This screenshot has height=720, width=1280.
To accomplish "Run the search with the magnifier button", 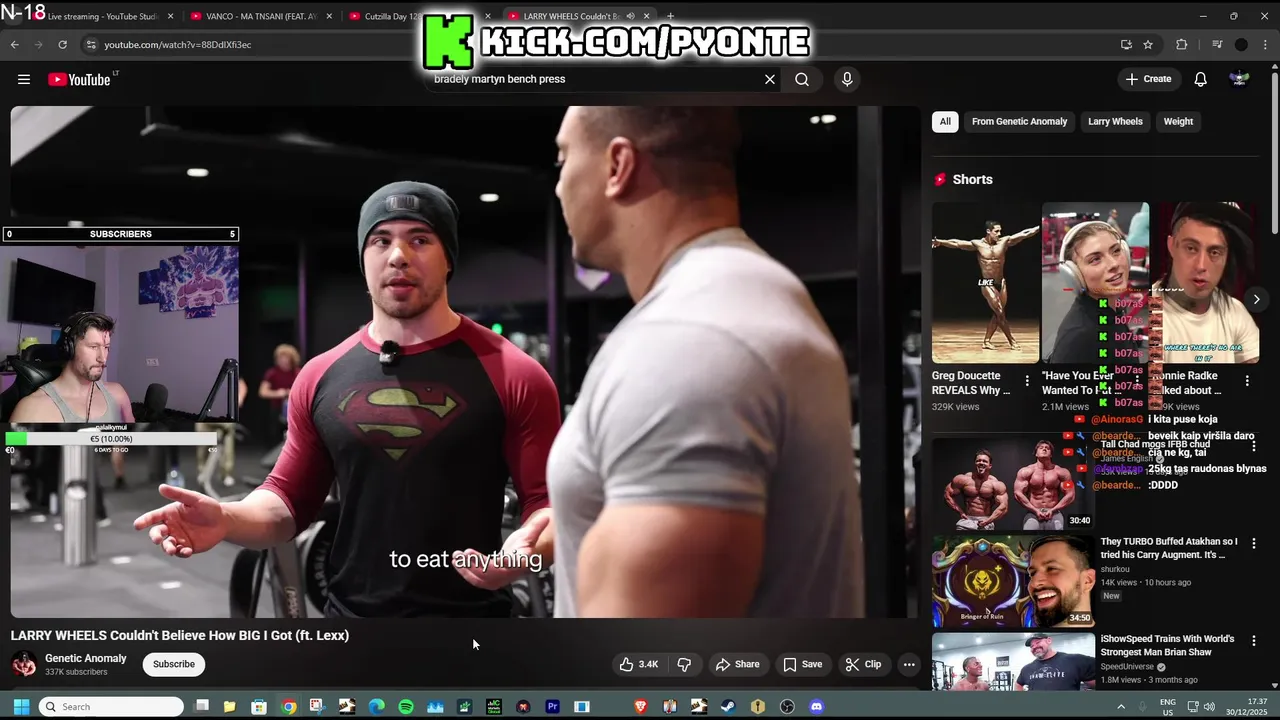I will [802, 79].
